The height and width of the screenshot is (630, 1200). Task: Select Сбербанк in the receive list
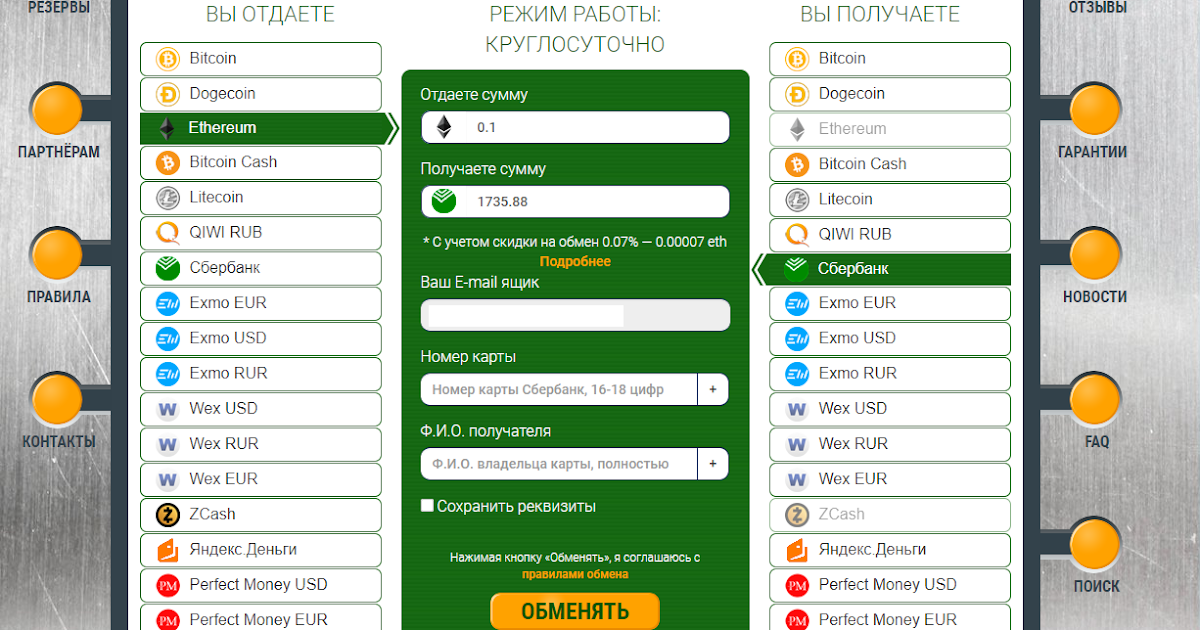pyautogui.click(x=882, y=269)
